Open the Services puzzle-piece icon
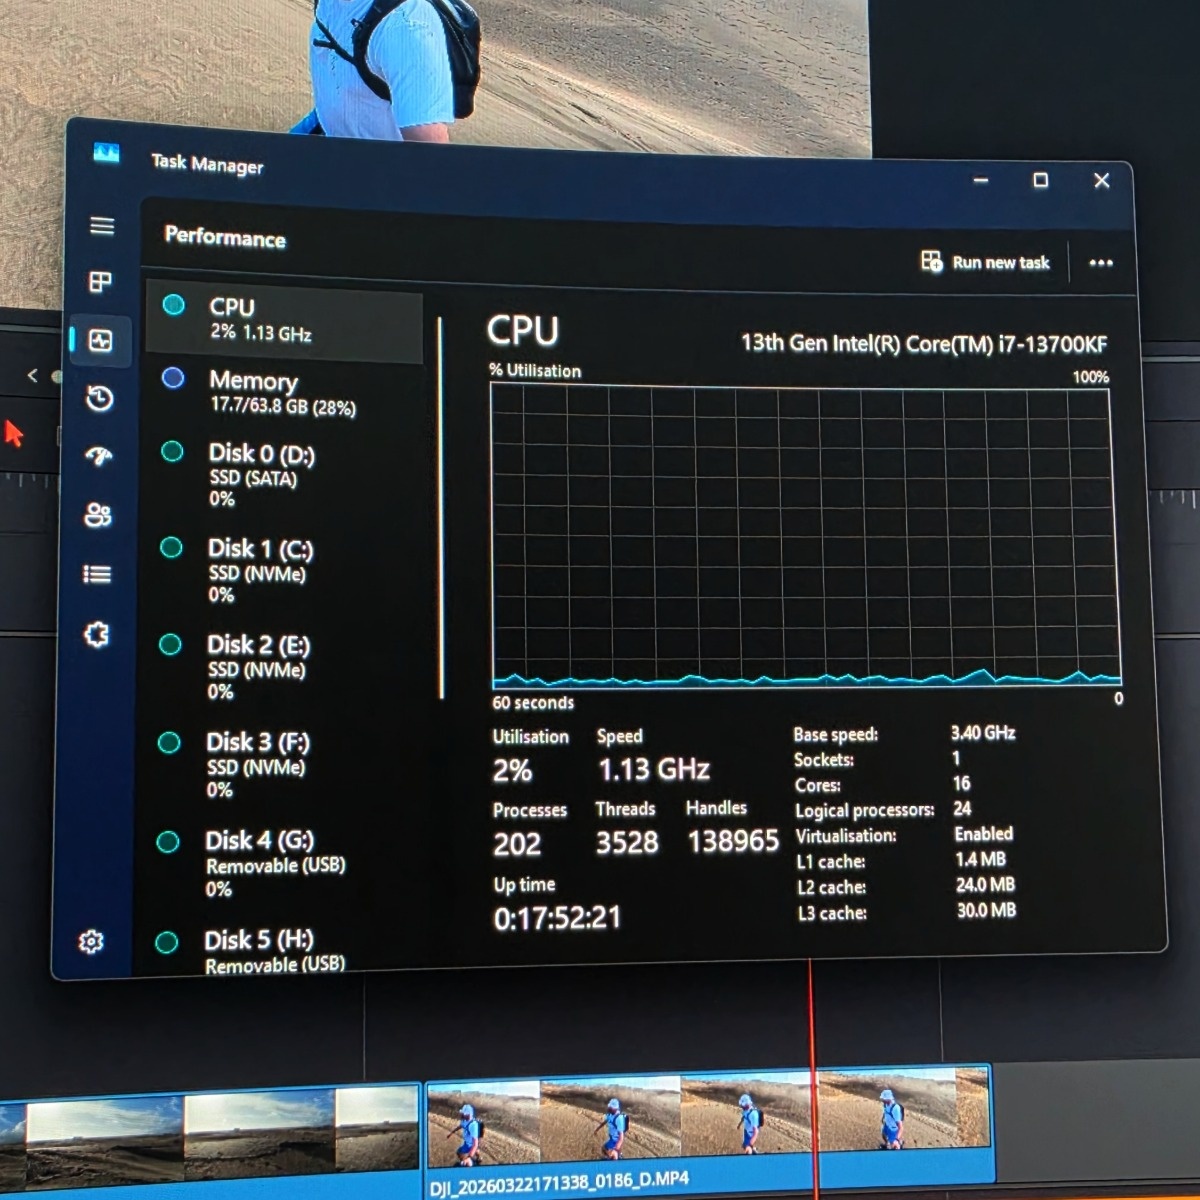The width and height of the screenshot is (1200, 1200). pyautogui.click(x=96, y=635)
